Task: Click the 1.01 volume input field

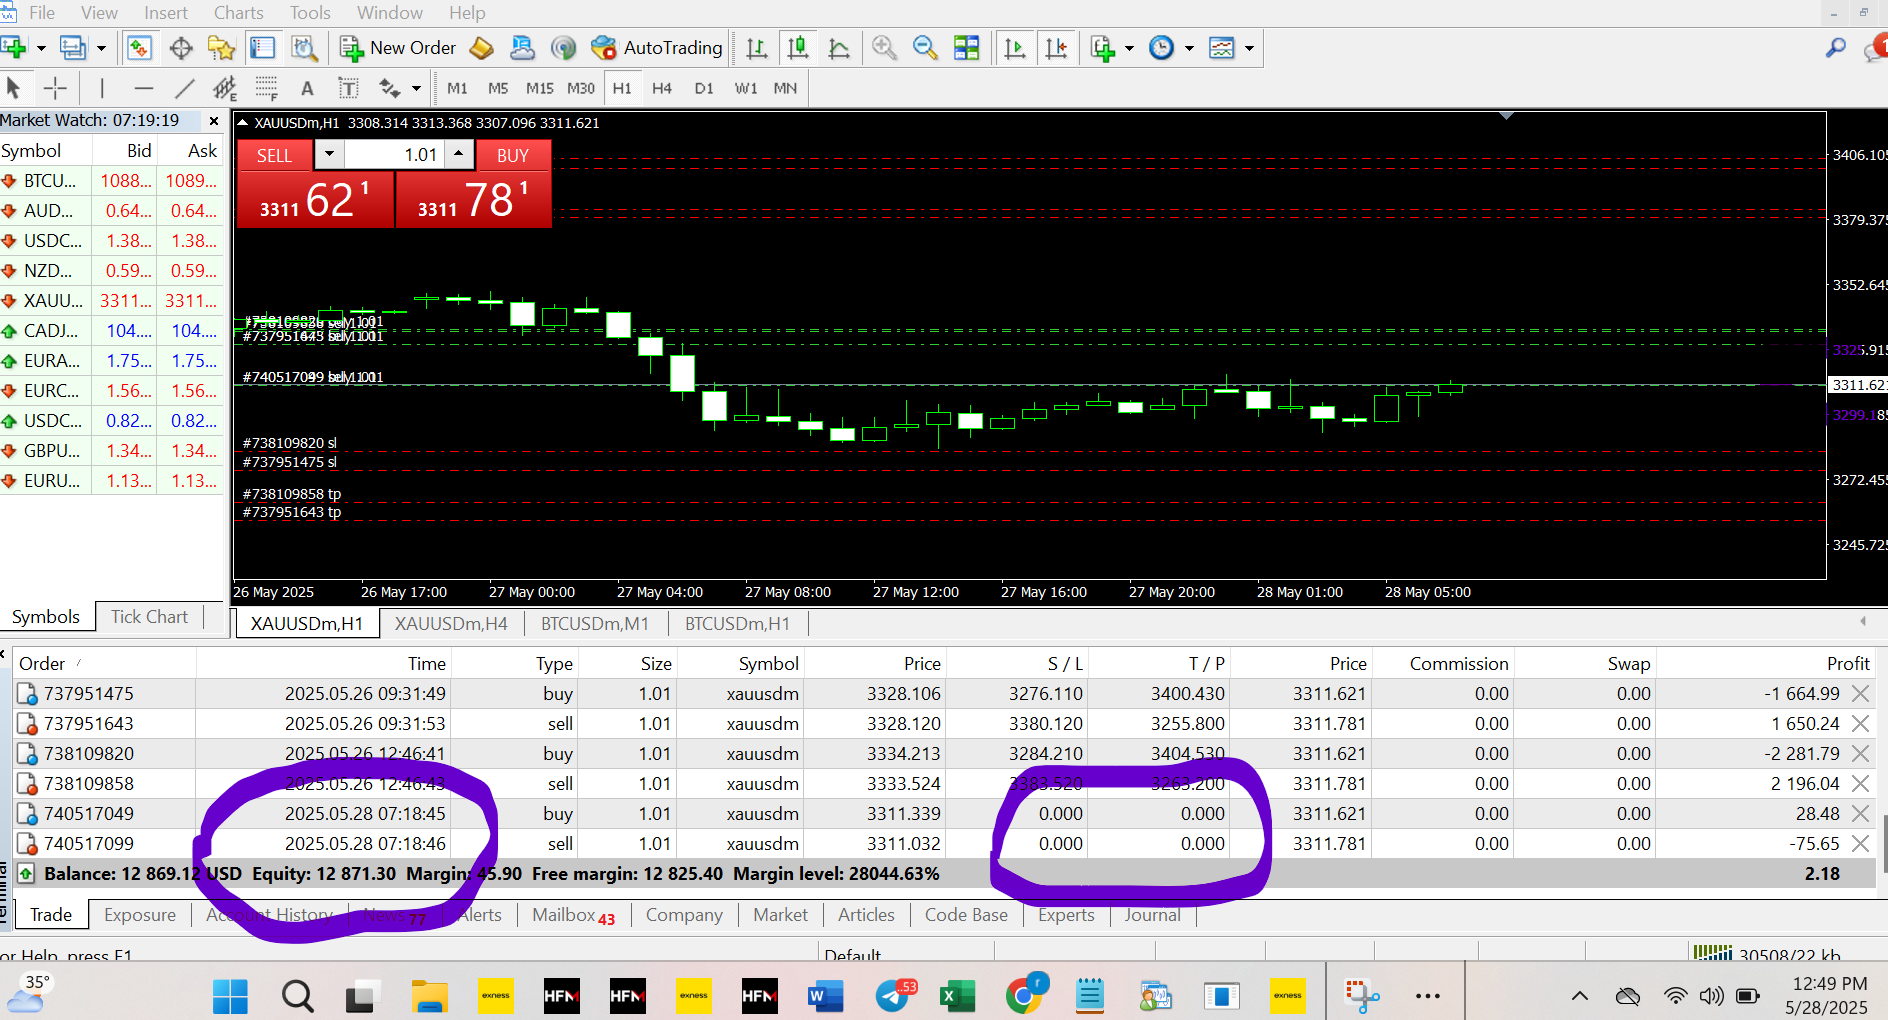Action: click(x=394, y=155)
